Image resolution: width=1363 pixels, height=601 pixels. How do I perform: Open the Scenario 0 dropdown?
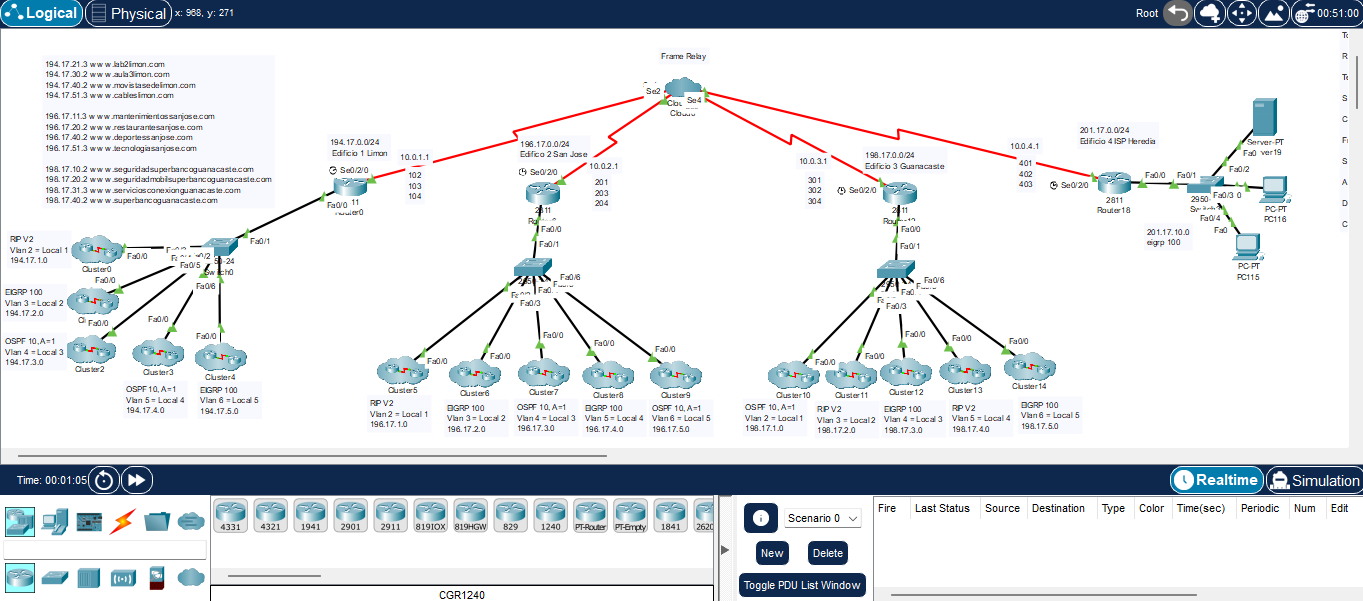pyautogui.click(x=823, y=518)
